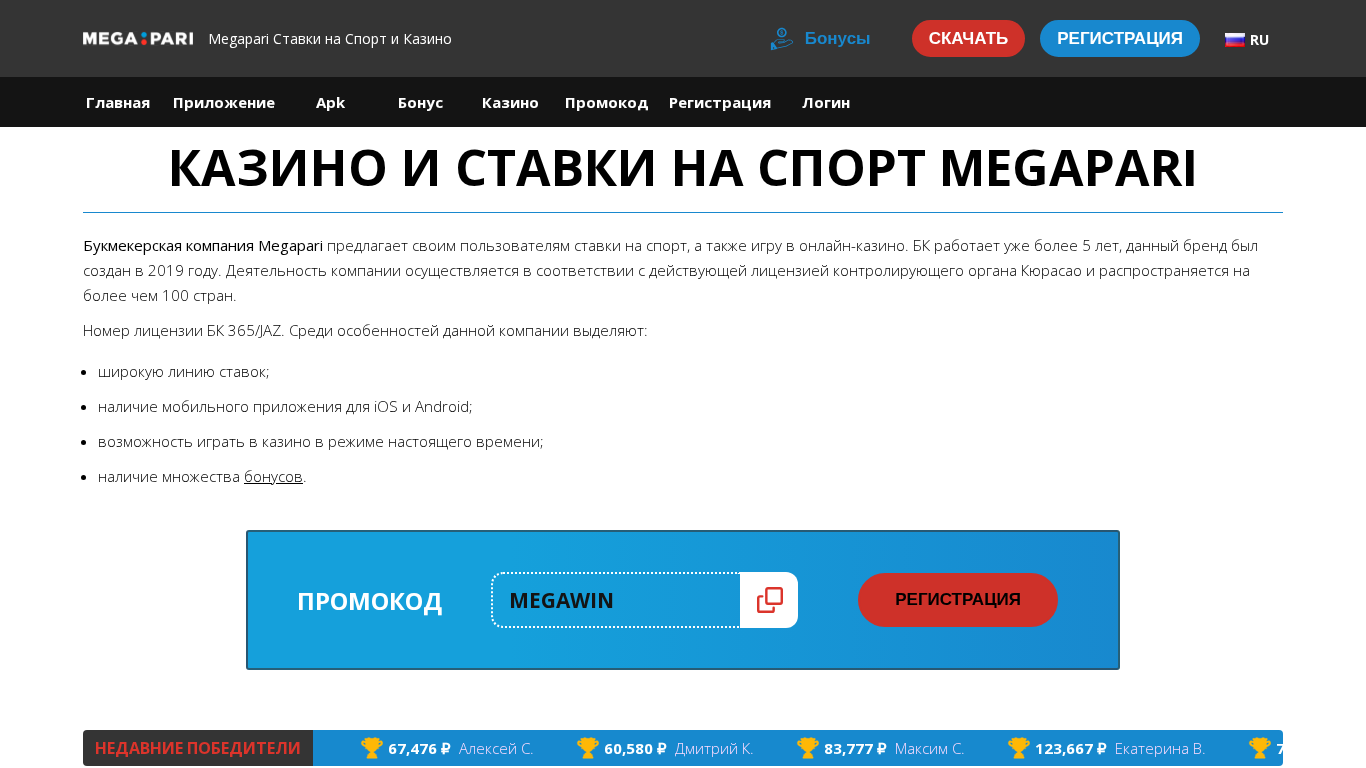
Task: Click the red Скачать button
Action: pos(968,38)
